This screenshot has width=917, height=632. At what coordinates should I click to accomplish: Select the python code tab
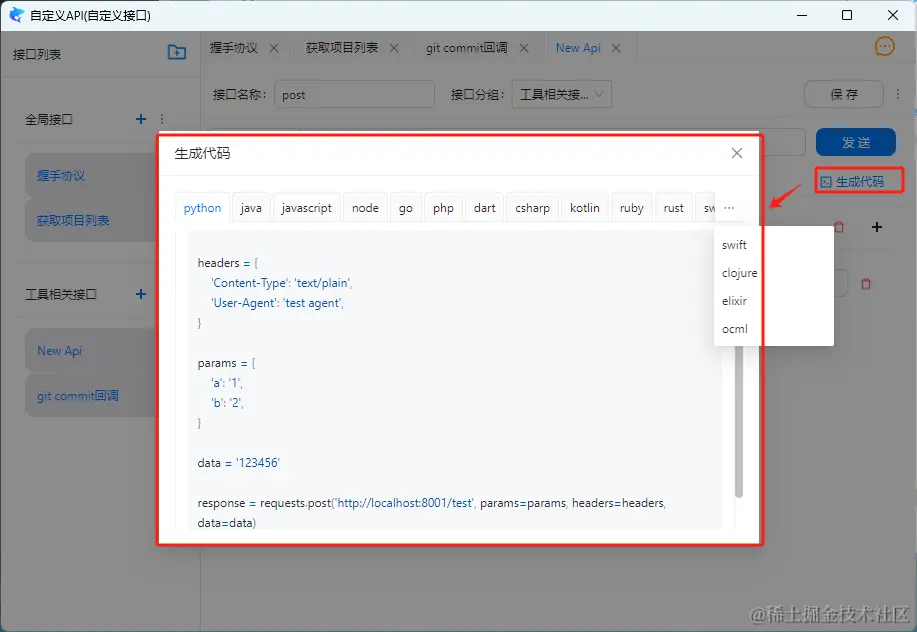pyautogui.click(x=202, y=208)
